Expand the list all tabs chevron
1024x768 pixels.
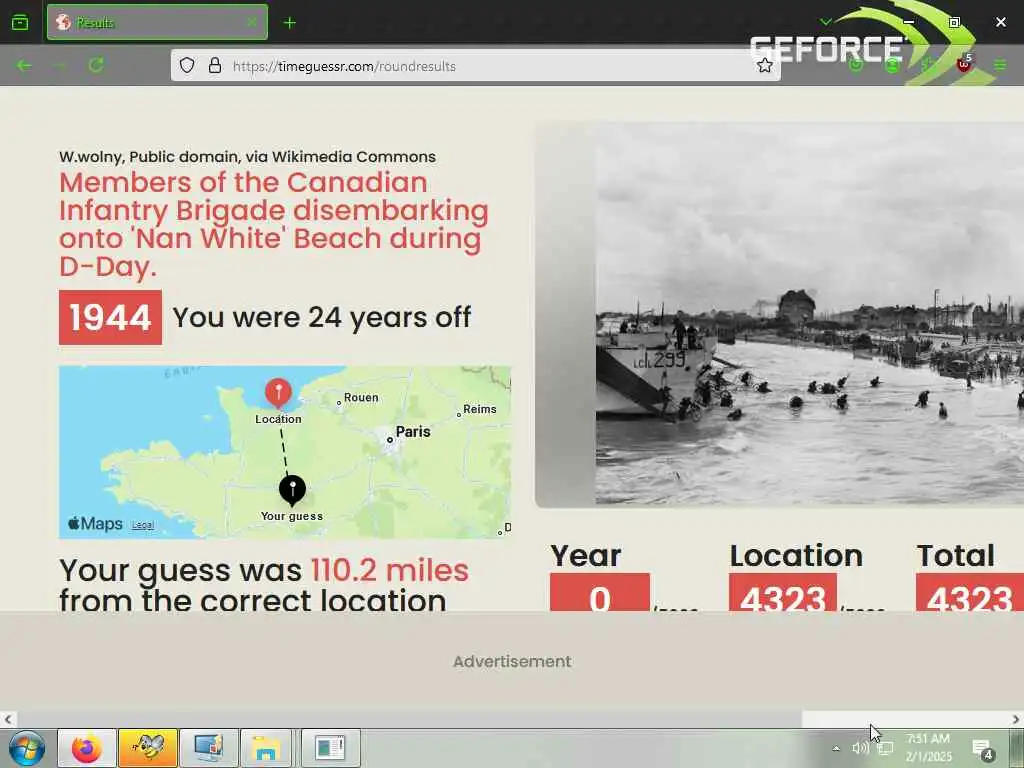(x=825, y=22)
